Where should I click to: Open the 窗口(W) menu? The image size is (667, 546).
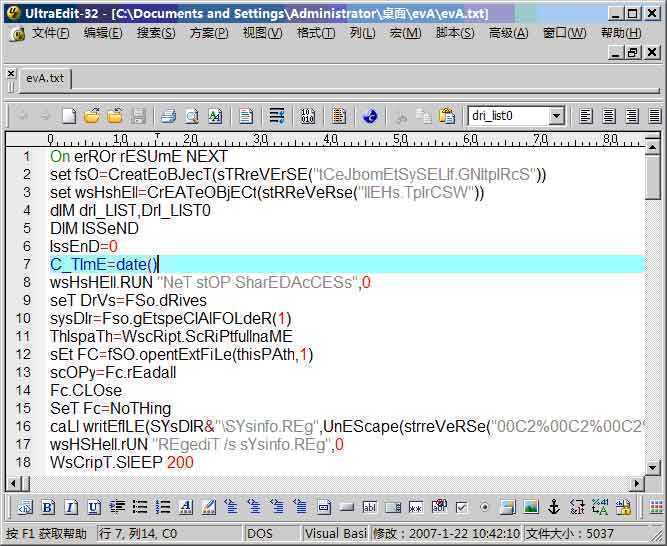564,33
